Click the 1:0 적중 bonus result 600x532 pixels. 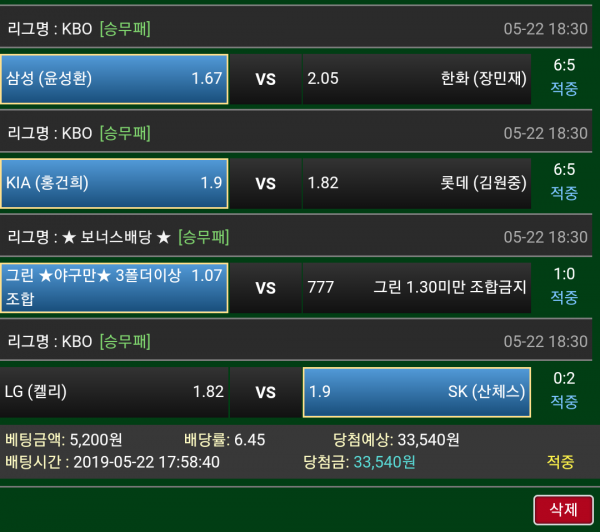point(564,286)
